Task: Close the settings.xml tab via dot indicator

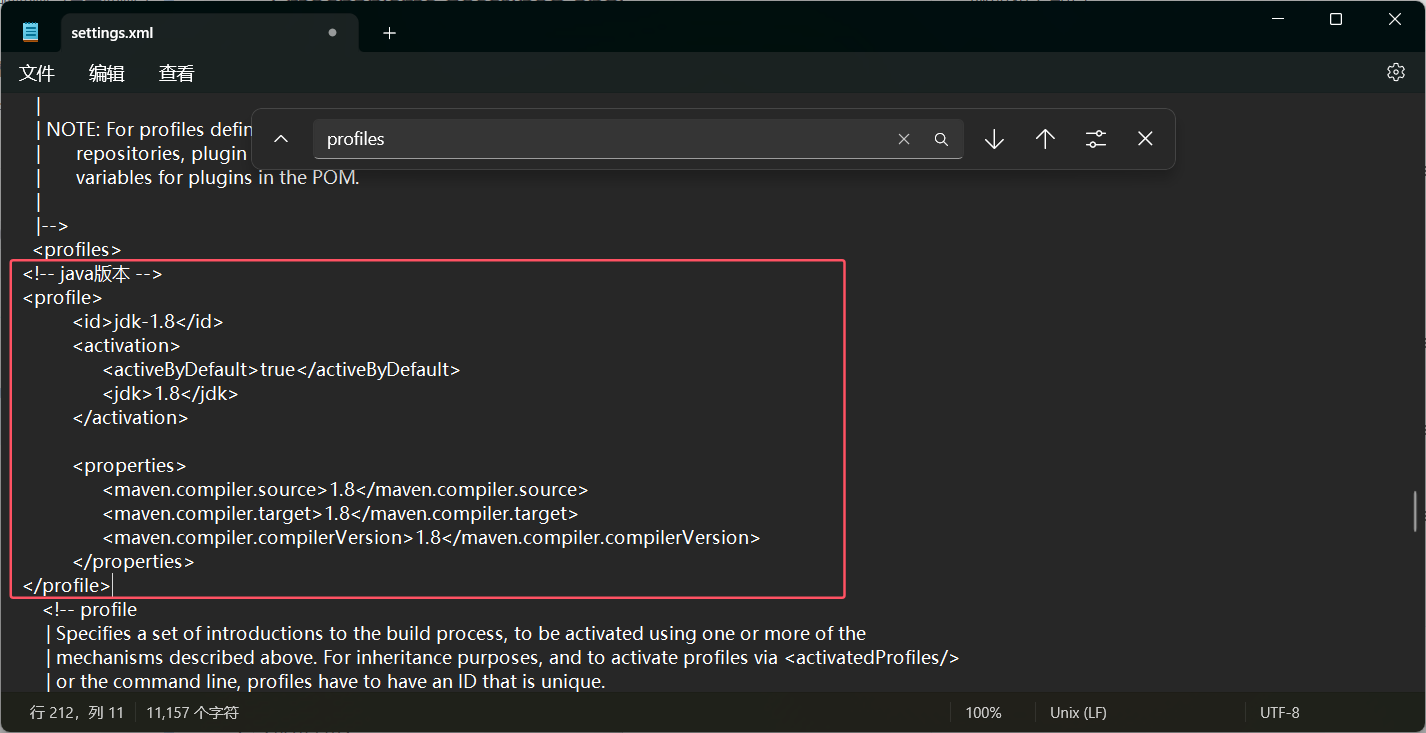Action: tap(332, 33)
